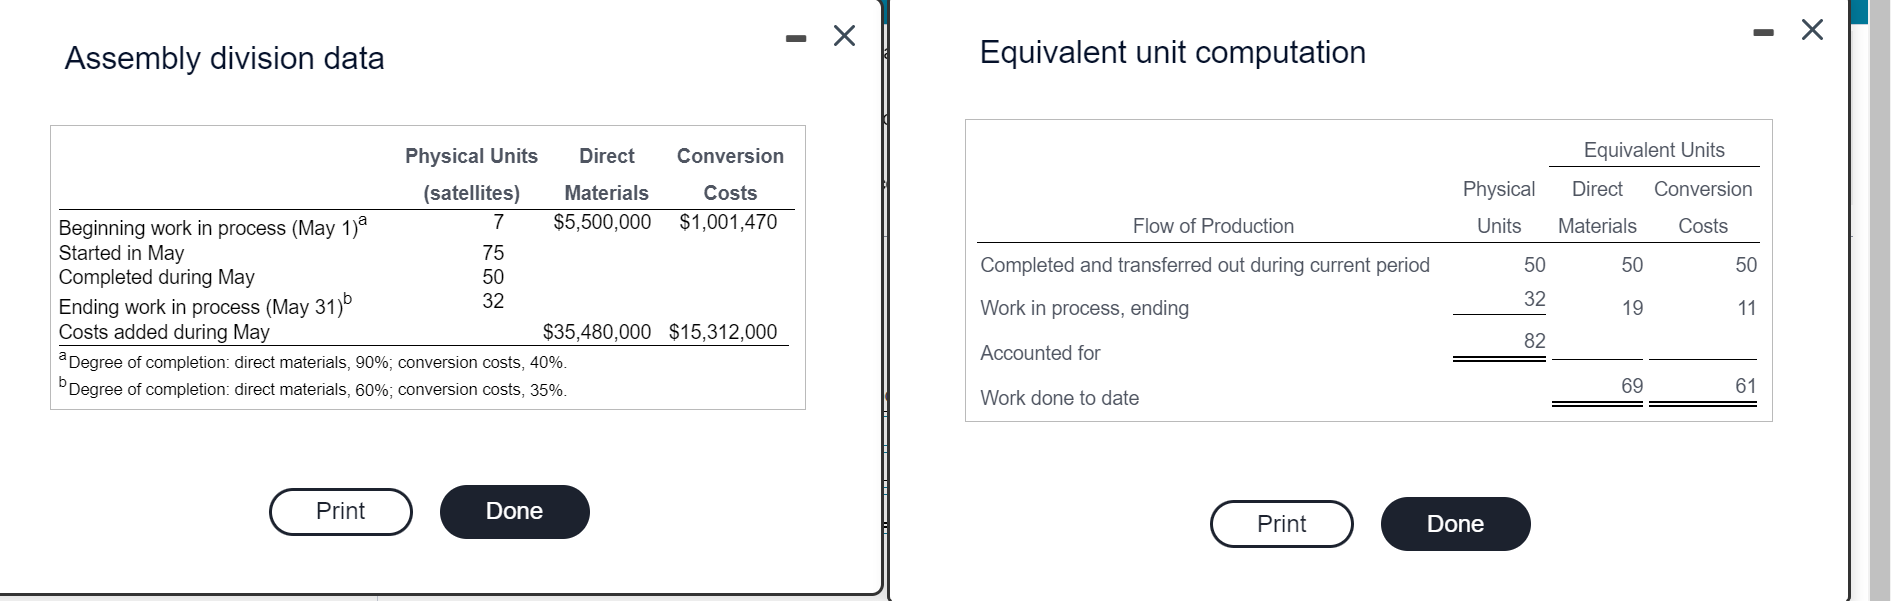Click Done in Assembly division data dialog
This screenshot has height=601, width=1891.
point(515,512)
